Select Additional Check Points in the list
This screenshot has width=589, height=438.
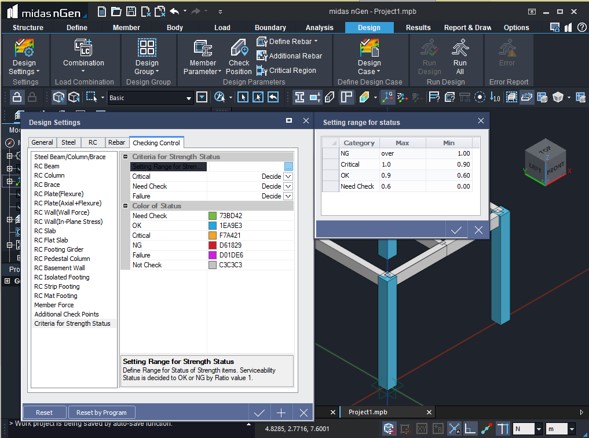(x=66, y=314)
